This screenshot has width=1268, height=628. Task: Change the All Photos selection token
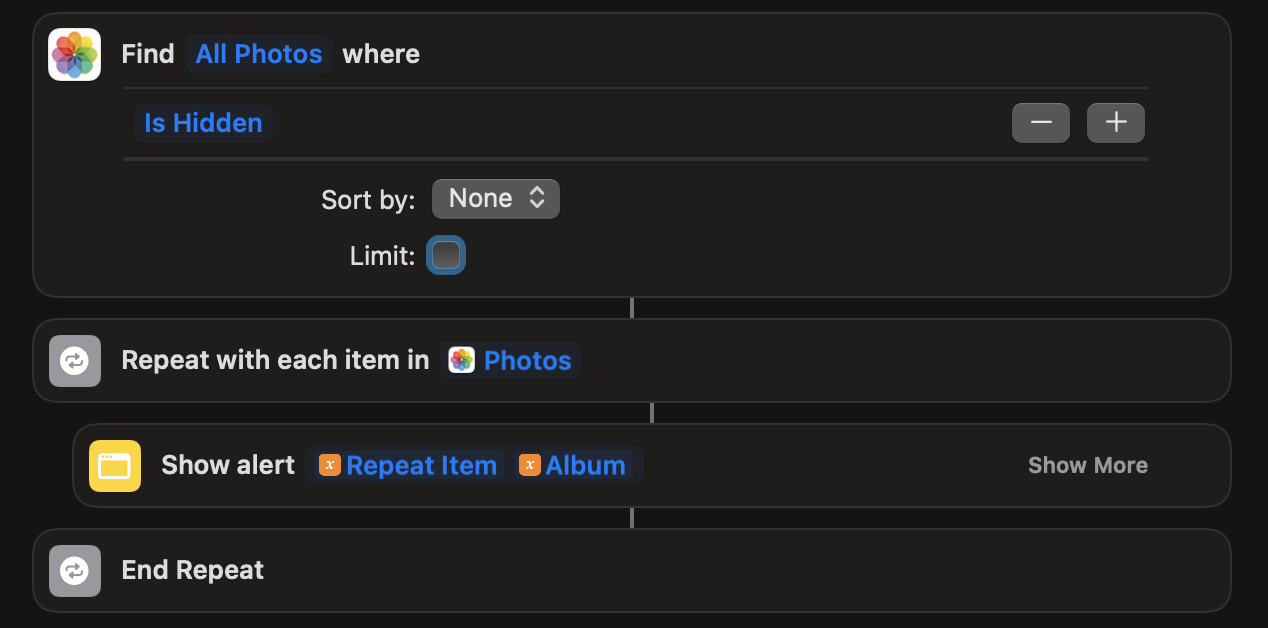click(259, 54)
